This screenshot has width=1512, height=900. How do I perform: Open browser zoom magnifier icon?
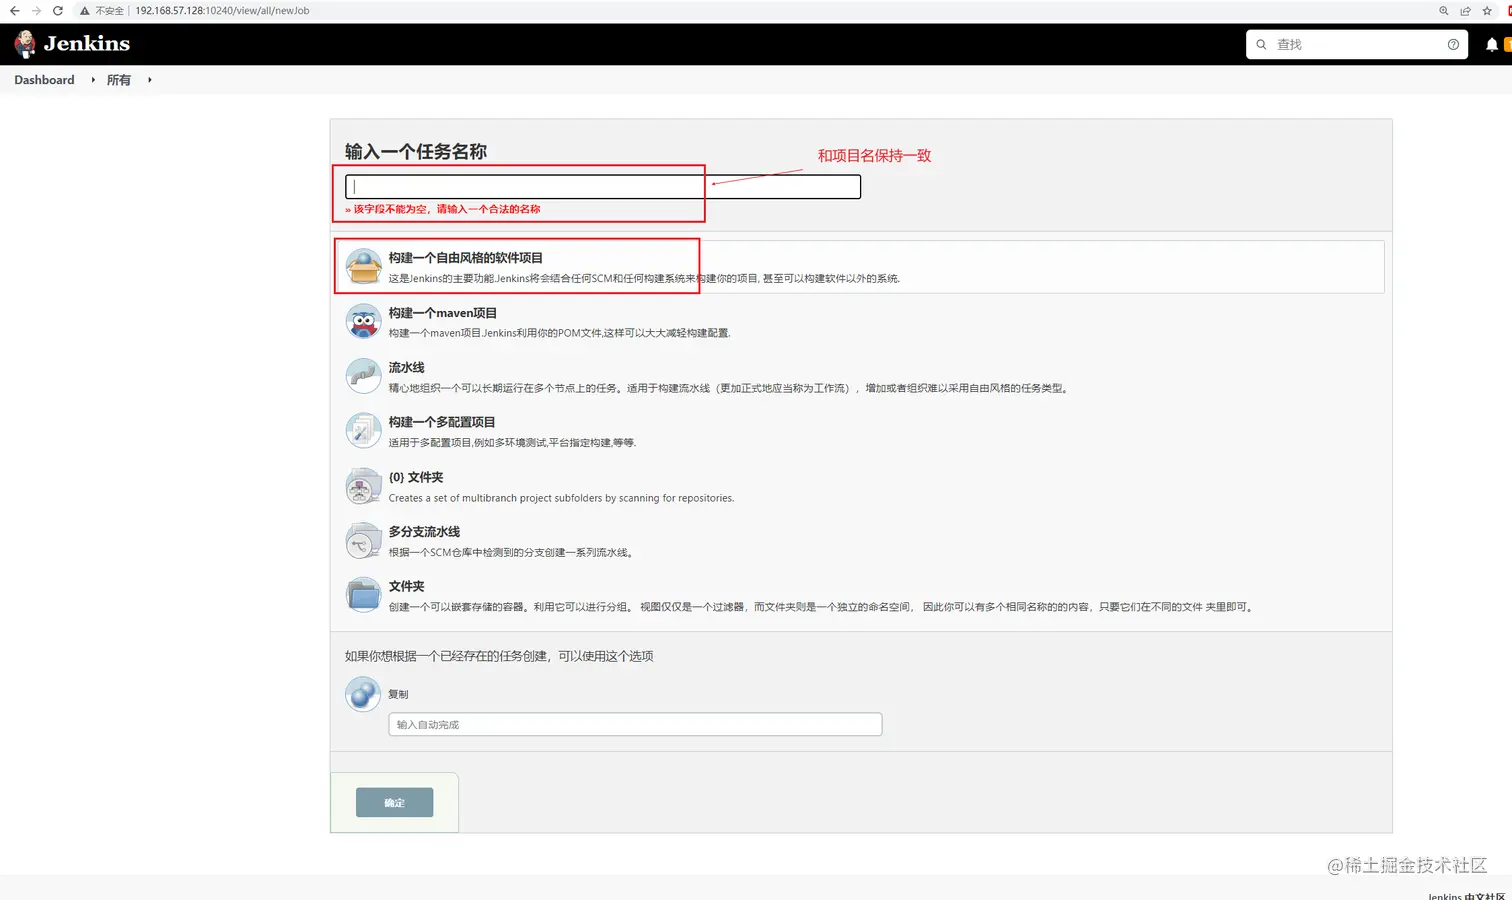pyautogui.click(x=1443, y=11)
